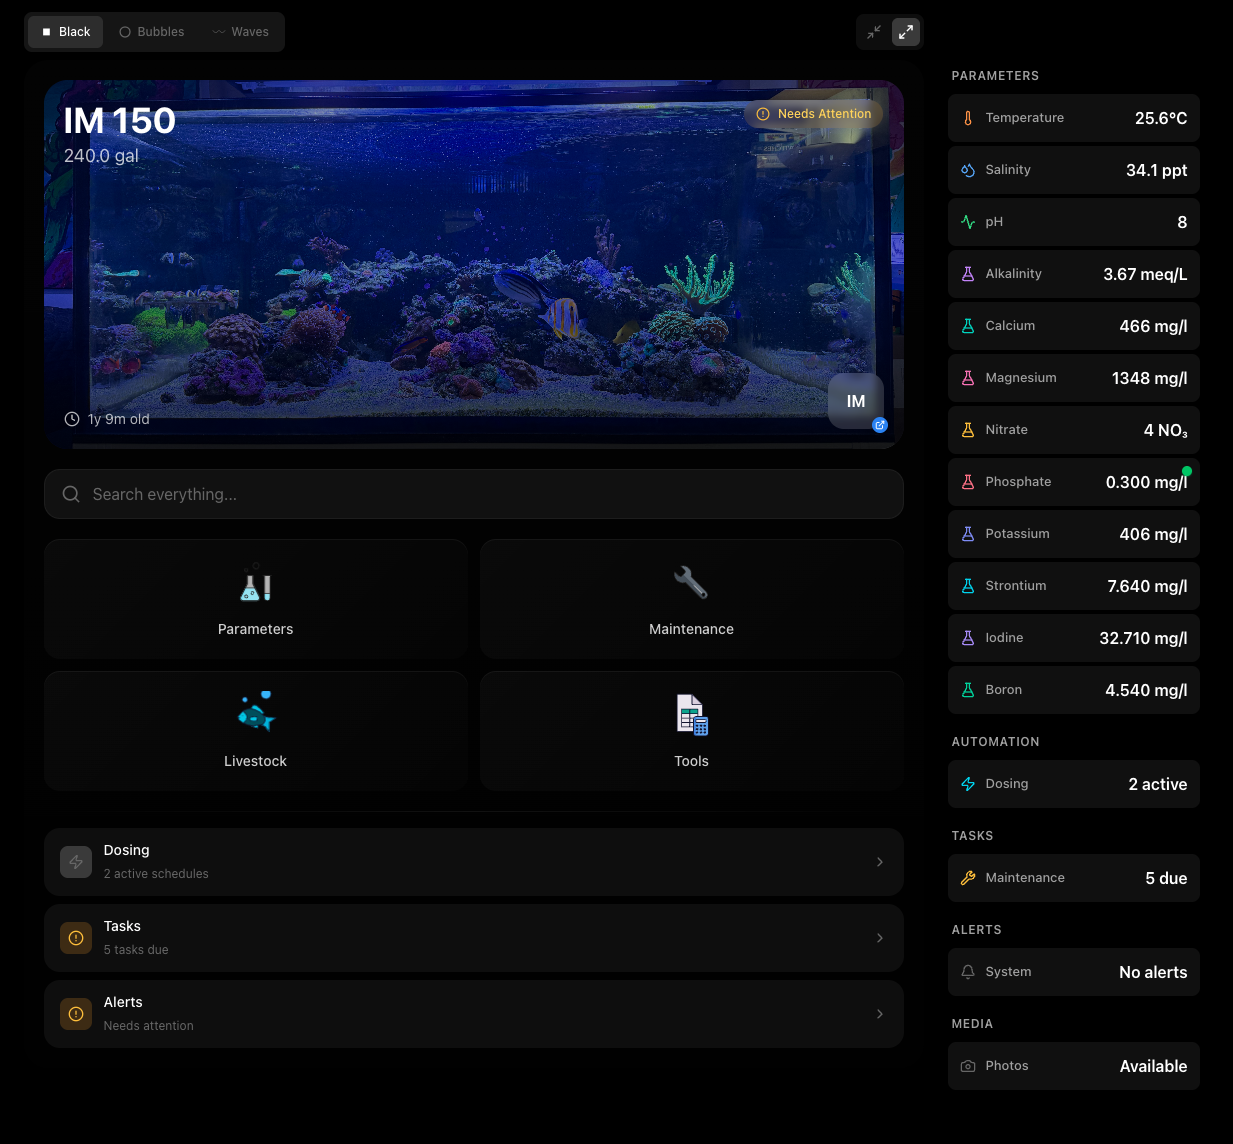Viewport: 1233px width, 1144px height.
Task: Click the droplet icon for Salinity
Action: tap(968, 170)
